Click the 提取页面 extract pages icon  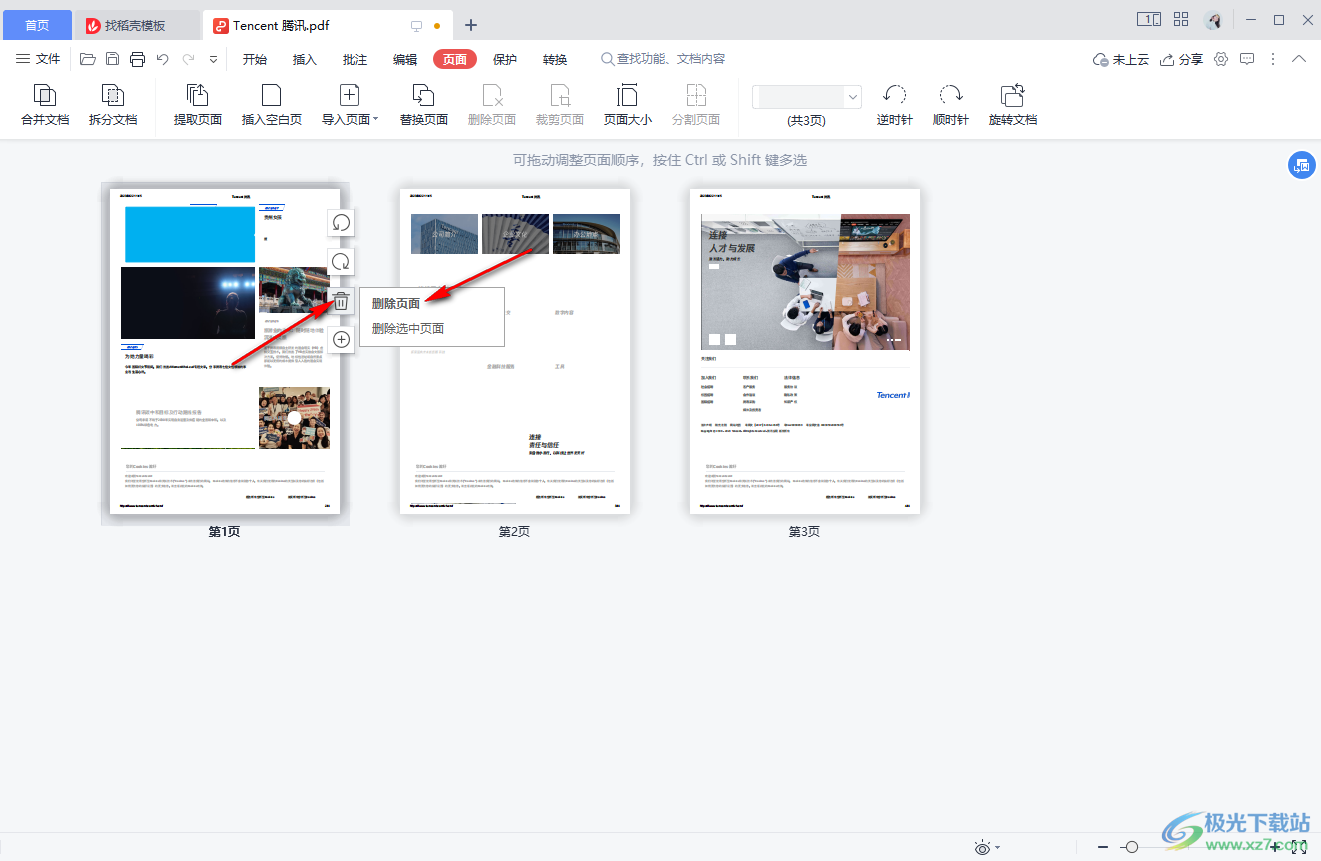click(198, 95)
